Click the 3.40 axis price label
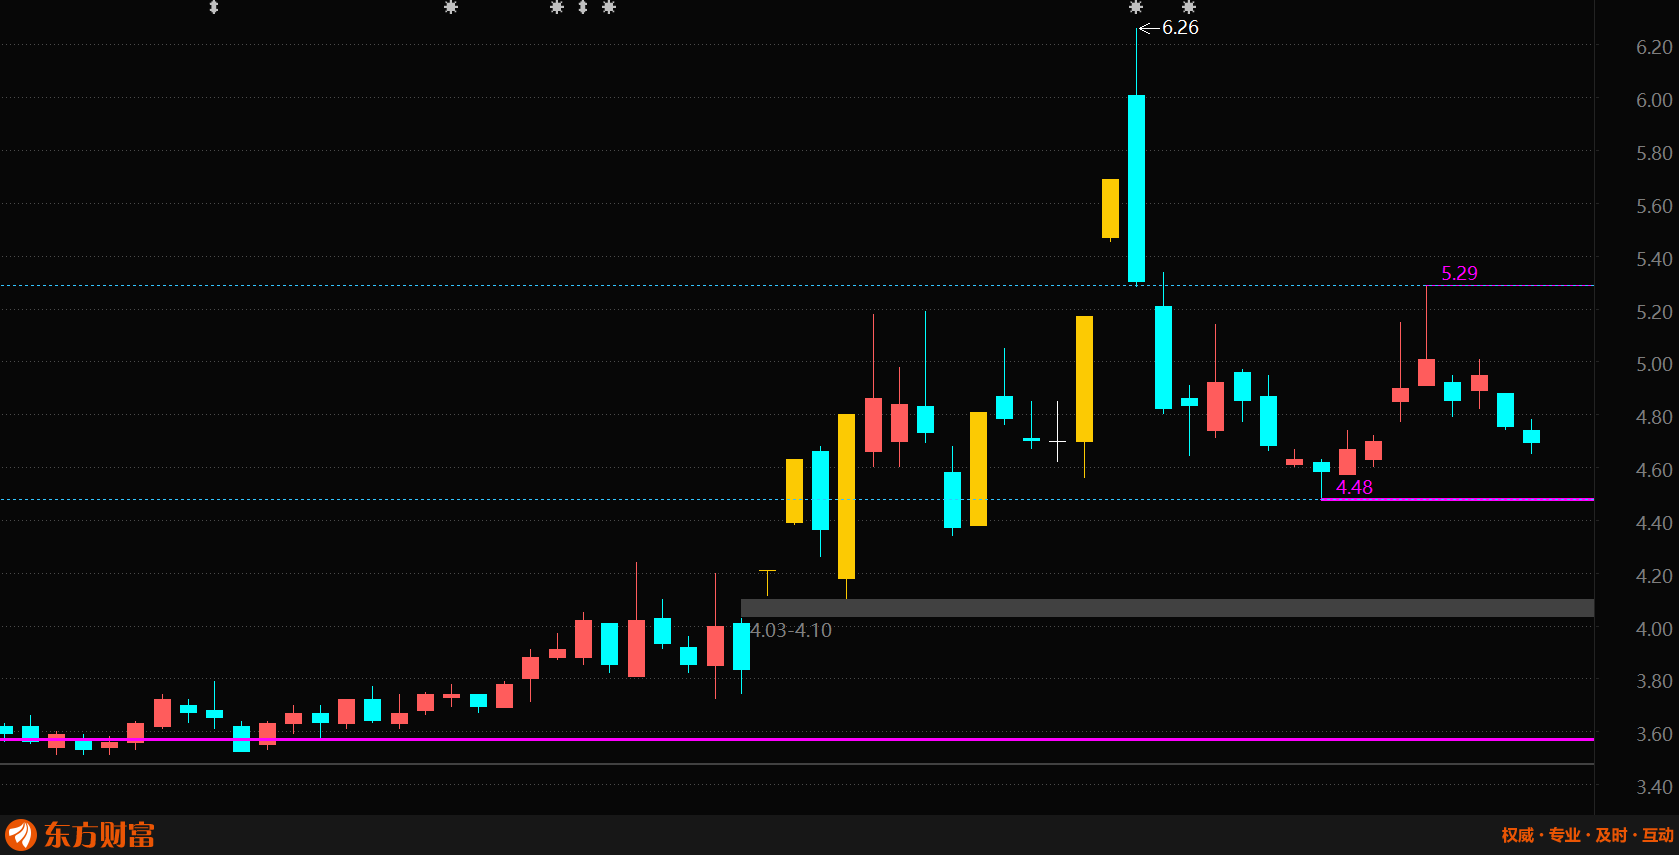 (x=1654, y=787)
